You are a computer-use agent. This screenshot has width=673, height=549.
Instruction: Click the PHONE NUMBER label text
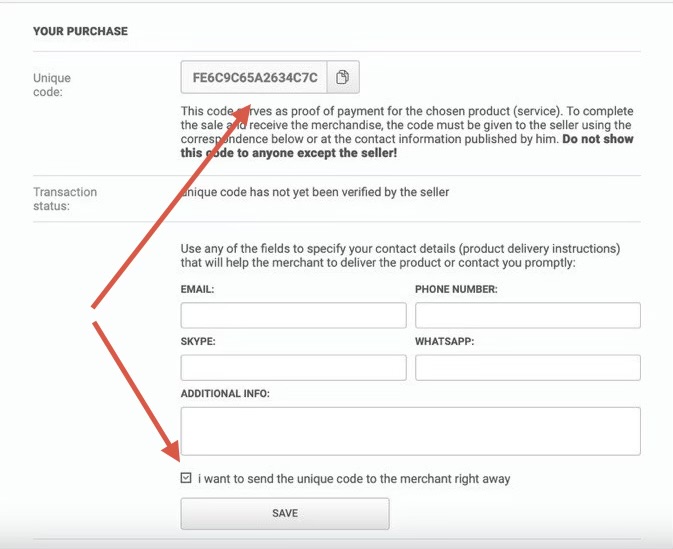coord(456,289)
